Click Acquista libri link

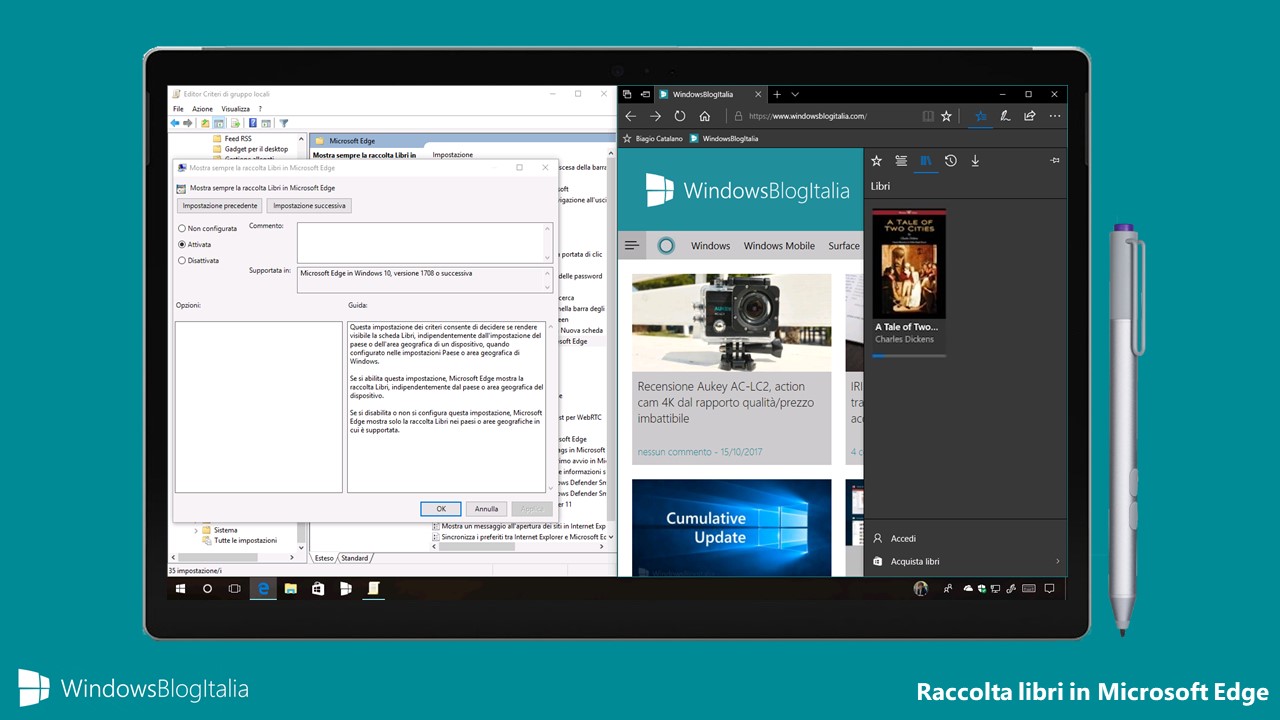915,561
